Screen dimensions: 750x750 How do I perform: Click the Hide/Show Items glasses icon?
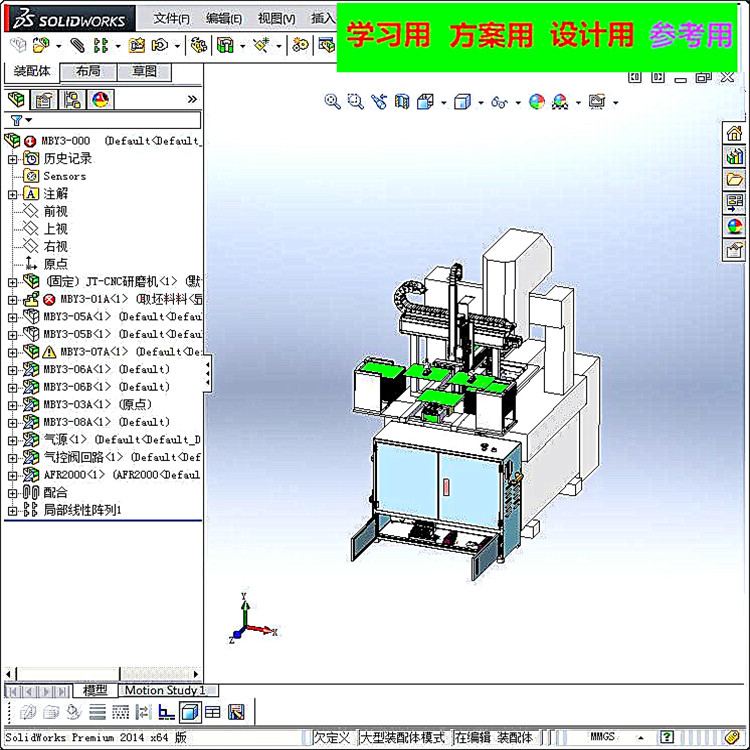pyautogui.click(x=499, y=102)
